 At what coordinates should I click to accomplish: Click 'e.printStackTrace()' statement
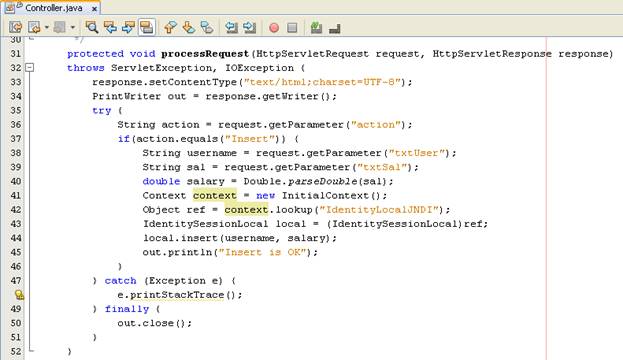pos(180,295)
